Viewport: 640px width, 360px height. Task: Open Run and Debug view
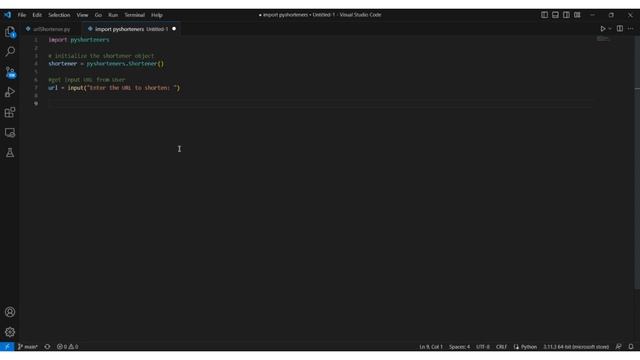click(10, 92)
